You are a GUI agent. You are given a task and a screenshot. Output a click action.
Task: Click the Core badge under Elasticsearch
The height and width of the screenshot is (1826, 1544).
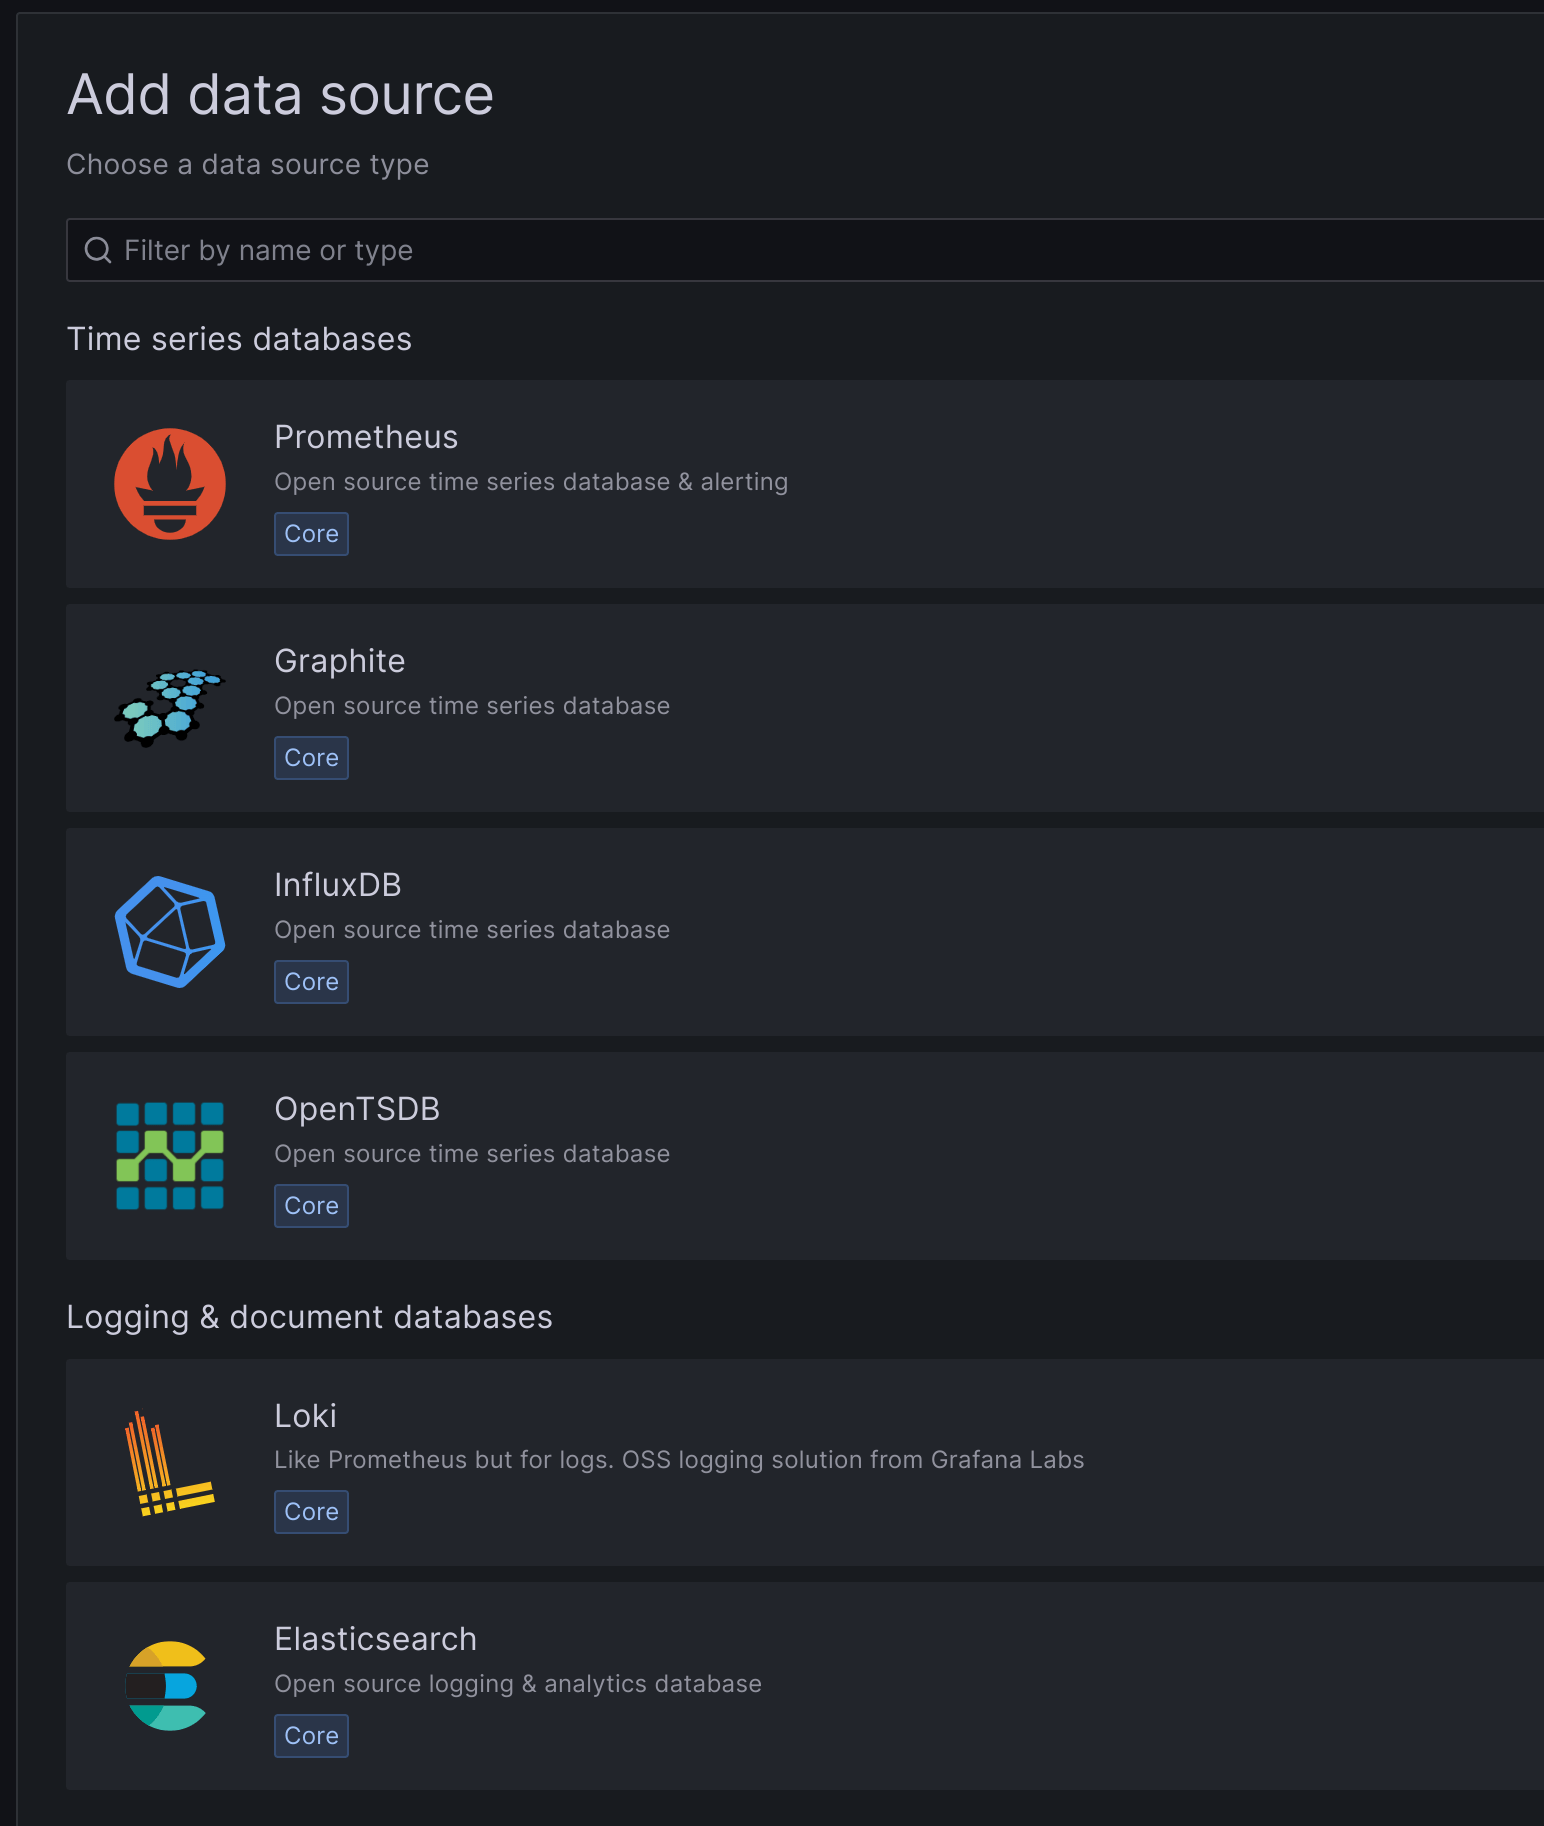point(311,1736)
